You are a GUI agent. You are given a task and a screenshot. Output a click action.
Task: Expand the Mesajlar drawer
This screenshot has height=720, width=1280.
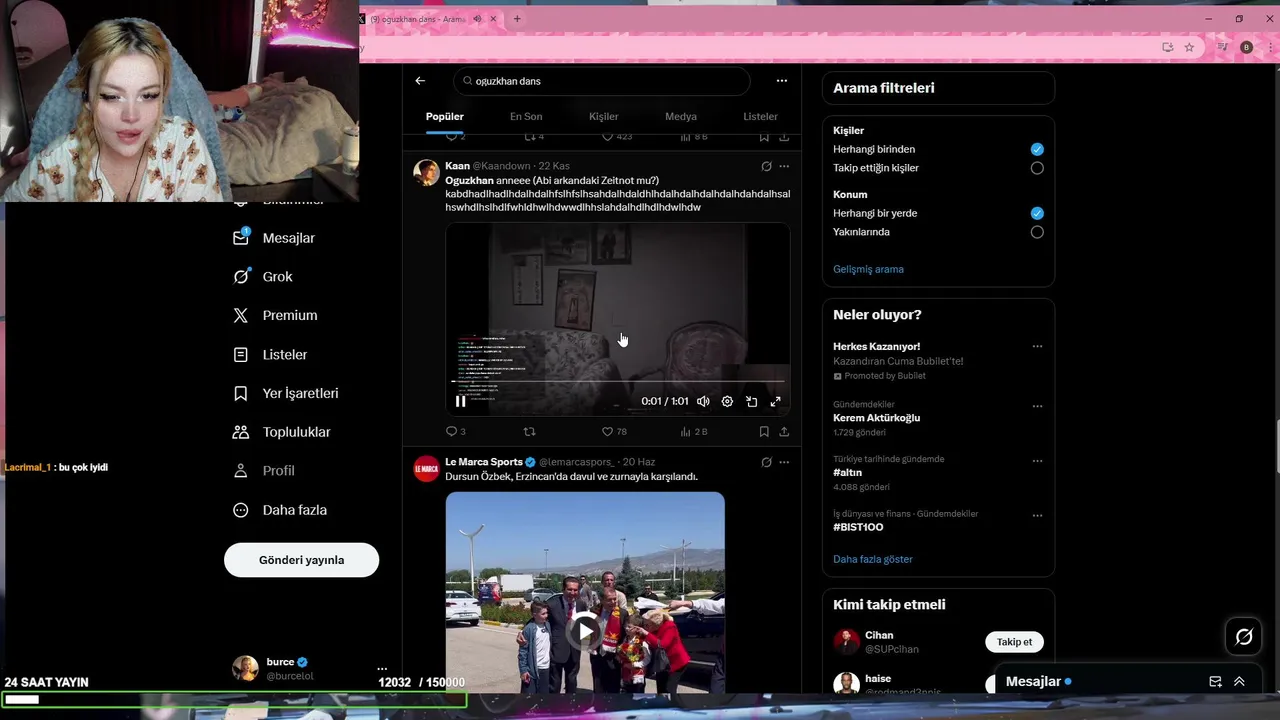(x=1239, y=682)
